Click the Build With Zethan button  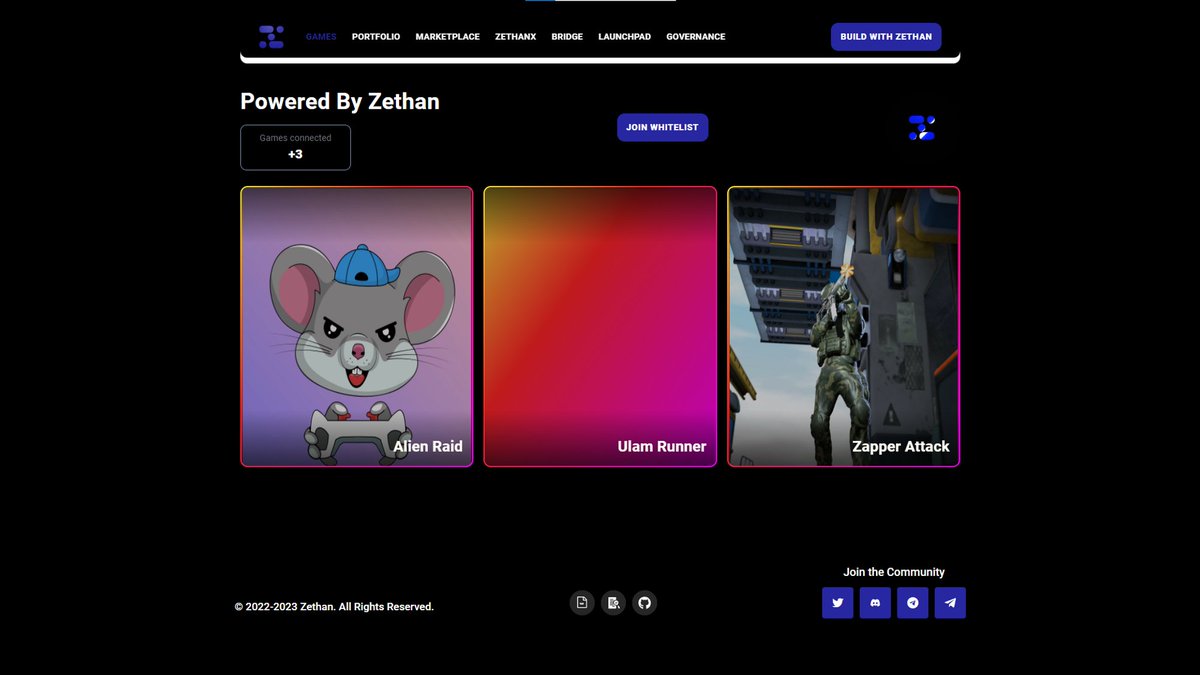click(x=886, y=37)
